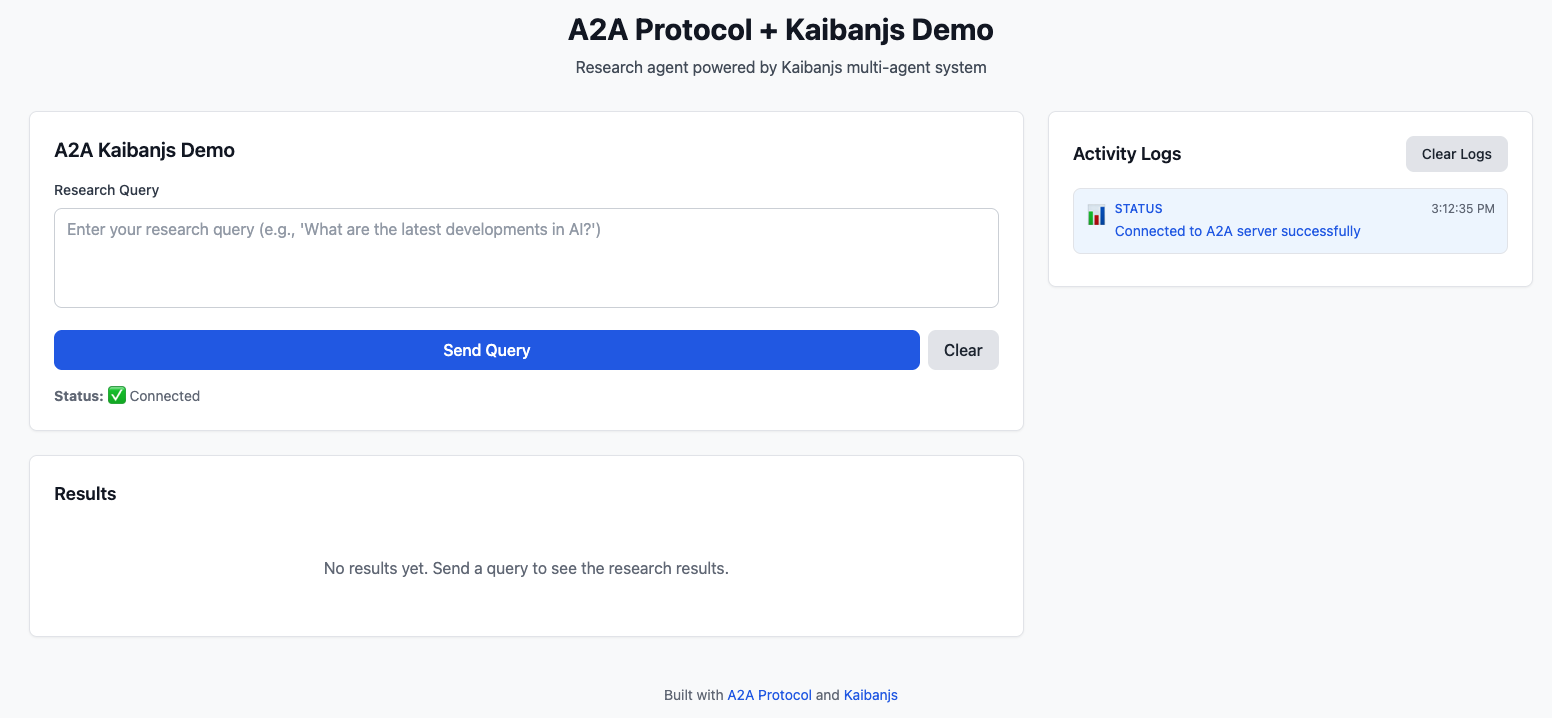Click the STATUS label in log entry
The height and width of the screenshot is (718, 1552).
[1138, 209]
